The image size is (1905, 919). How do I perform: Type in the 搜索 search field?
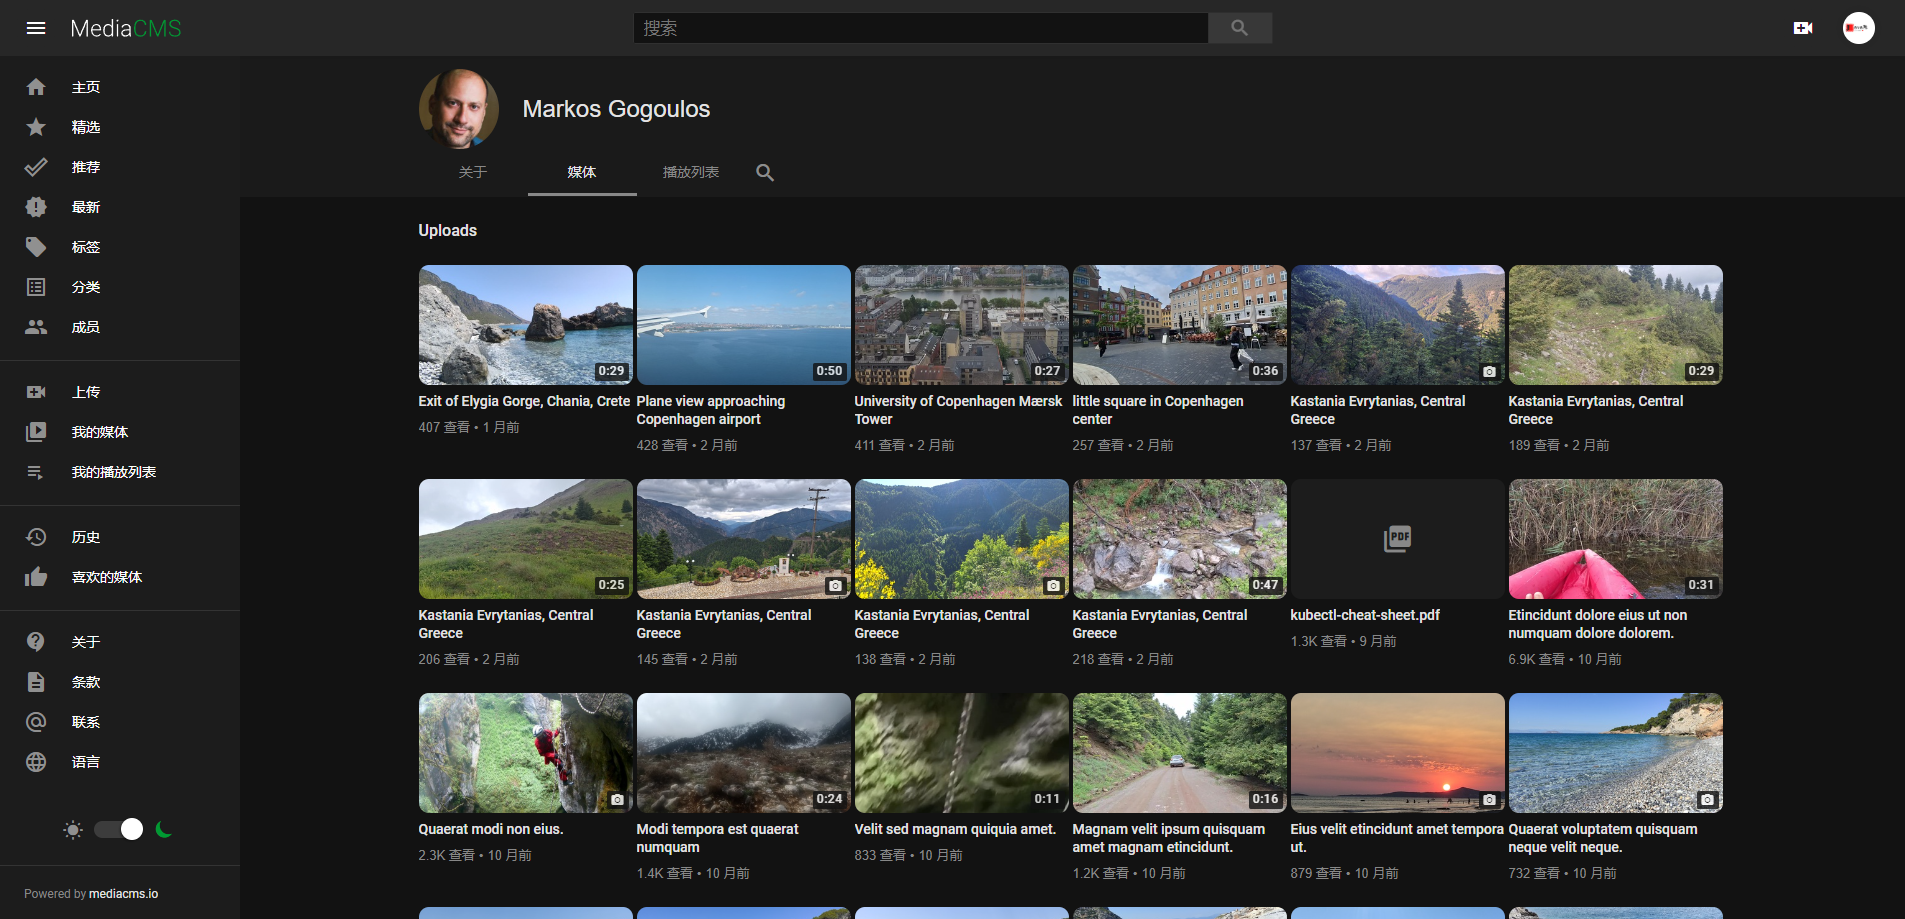point(920,28)
